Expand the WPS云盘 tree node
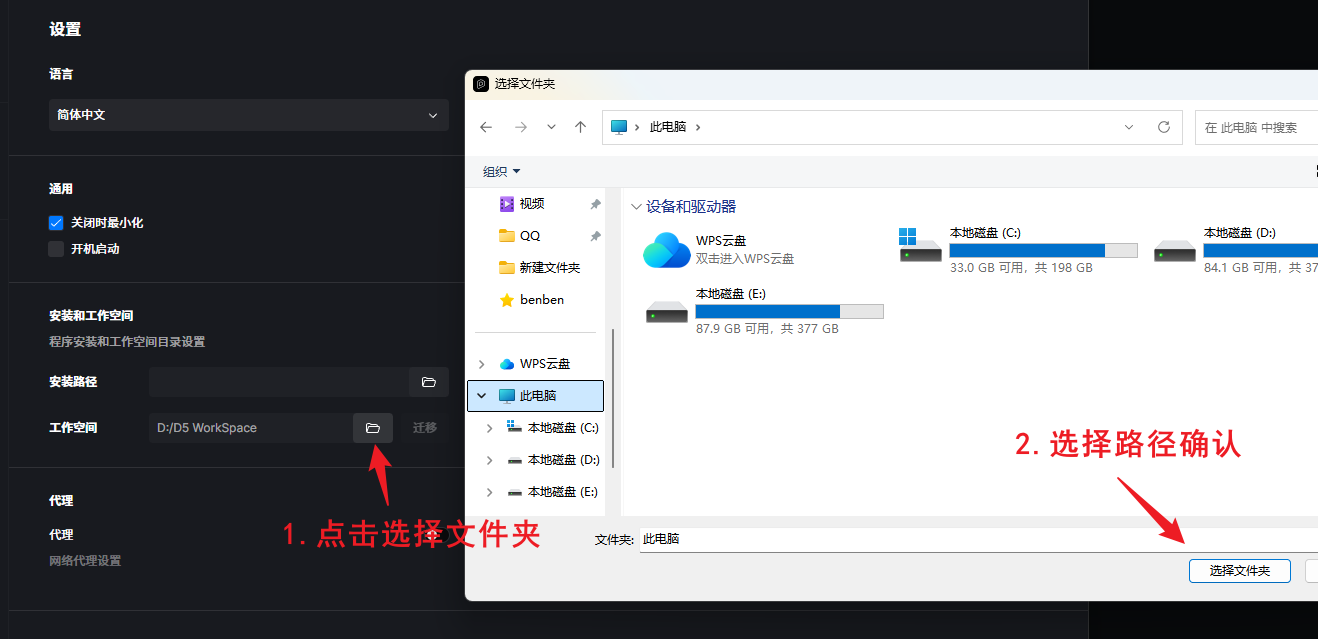 coord(482,364)
